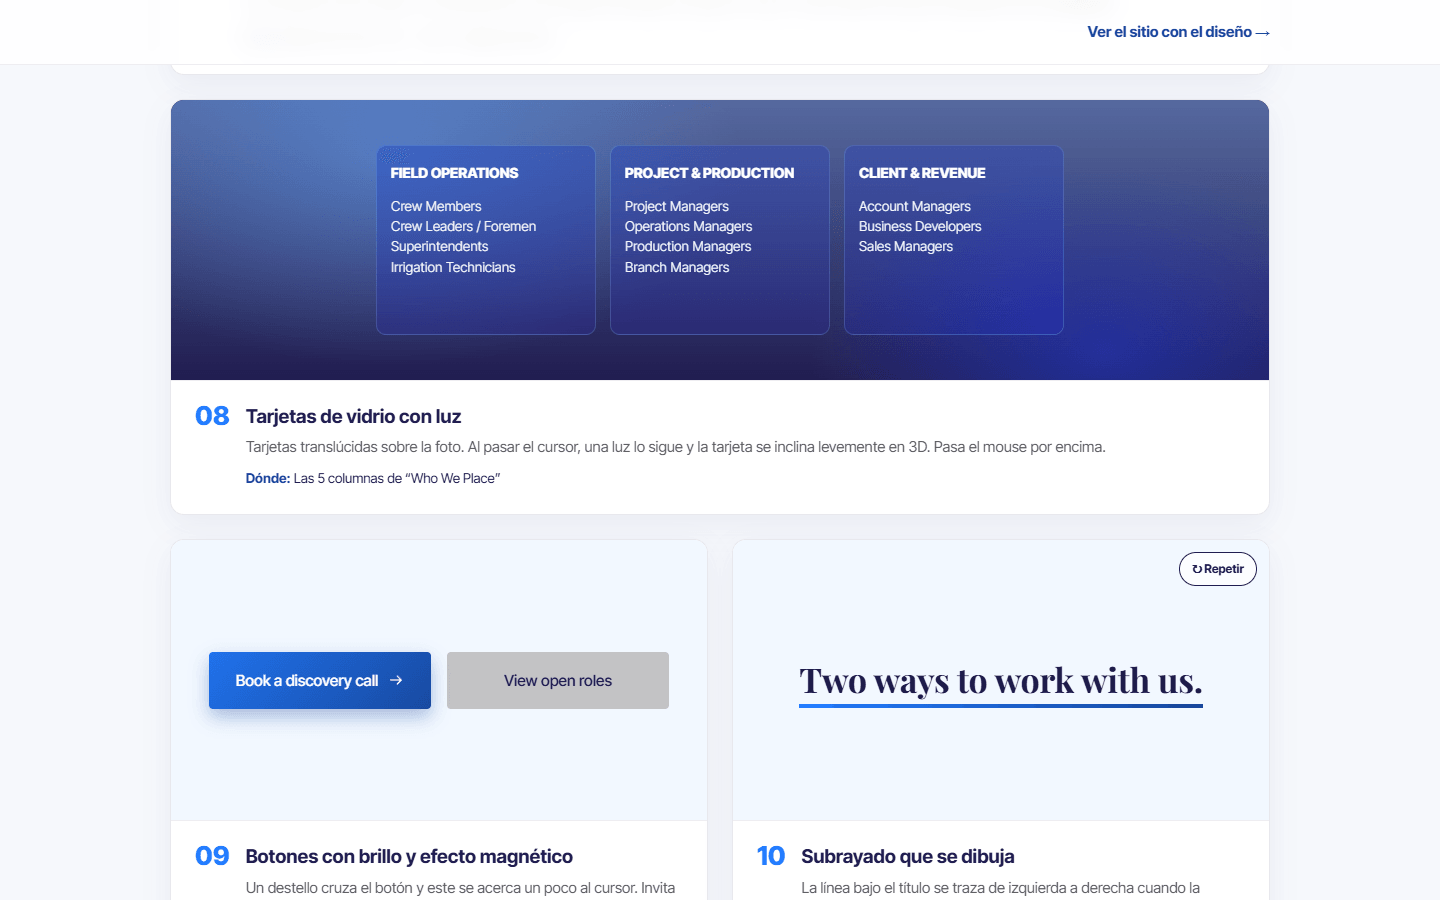Click the 'Dónde:' label text
This screenshot has width=1440, height=900.
pos(268,478)
